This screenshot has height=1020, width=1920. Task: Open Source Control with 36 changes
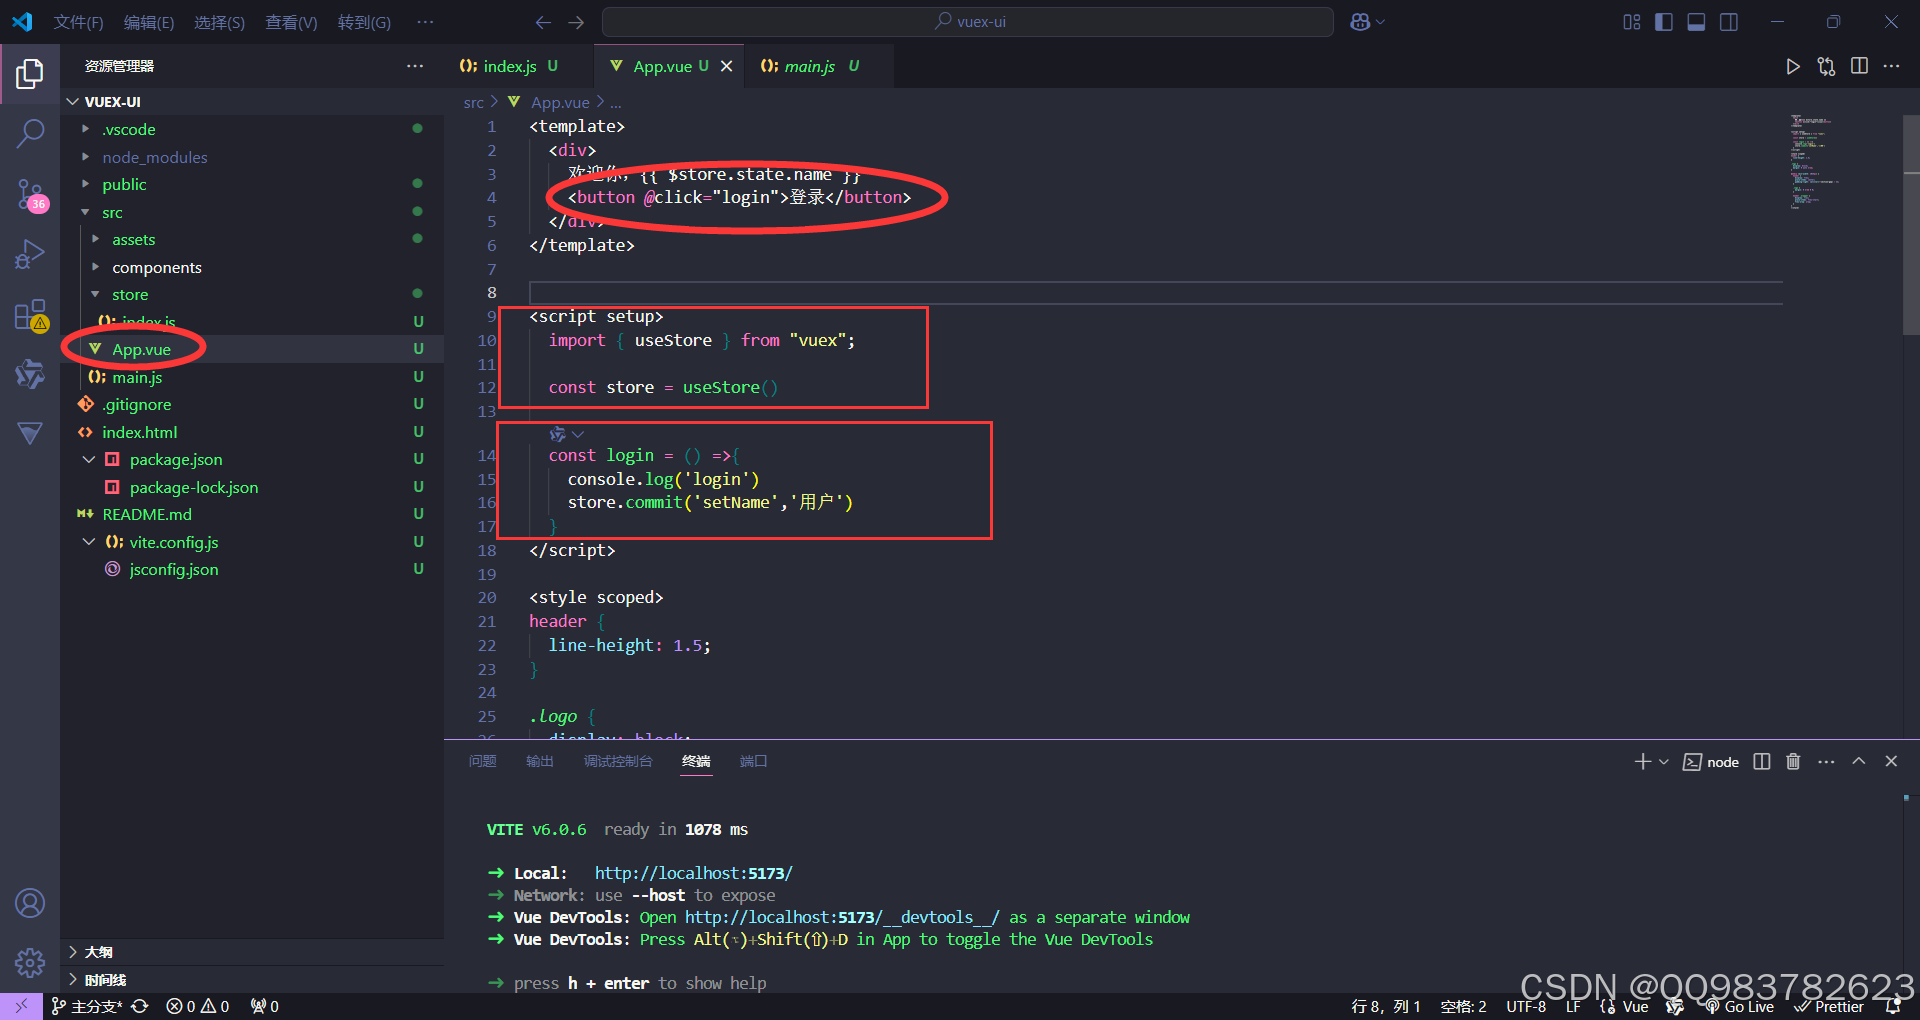tap(30, 195)
